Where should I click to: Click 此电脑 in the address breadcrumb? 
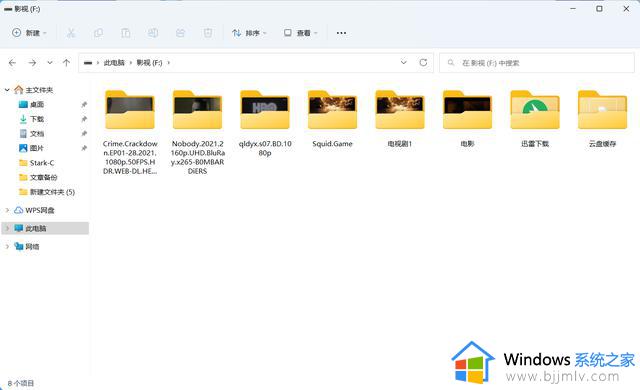click(x=114, y=63)
